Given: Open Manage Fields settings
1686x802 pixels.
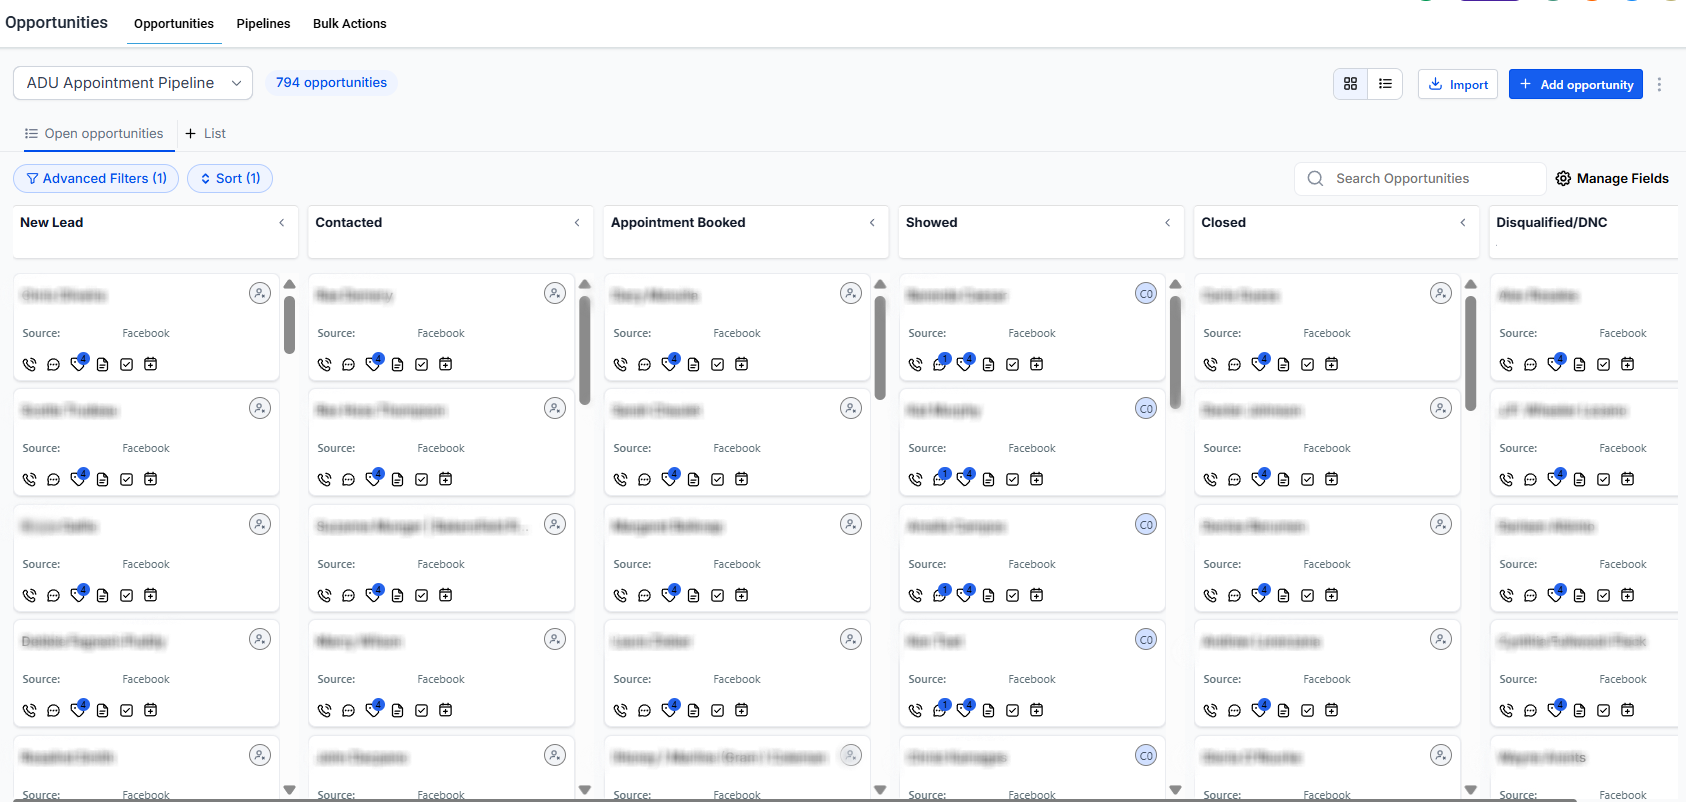Looking at the screenshot, I should point(1612,178).
